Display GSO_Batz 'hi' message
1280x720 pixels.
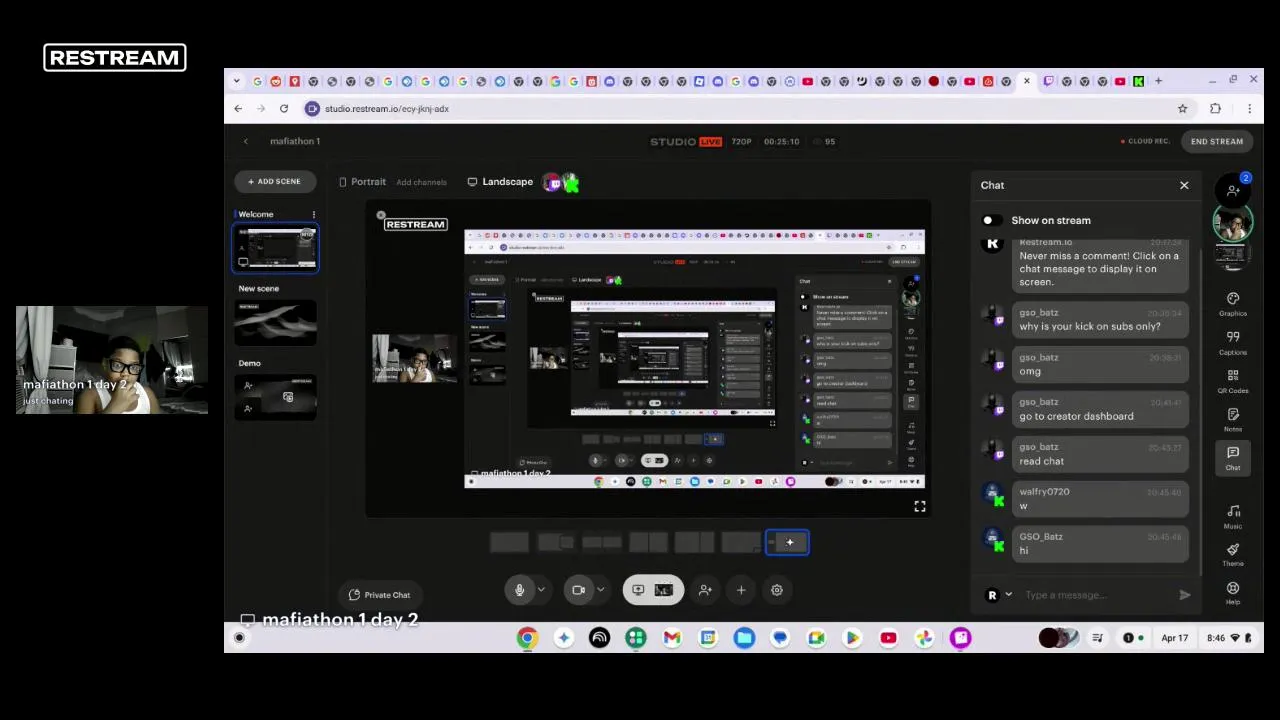pyautogui.click(x=1099, y=544)
